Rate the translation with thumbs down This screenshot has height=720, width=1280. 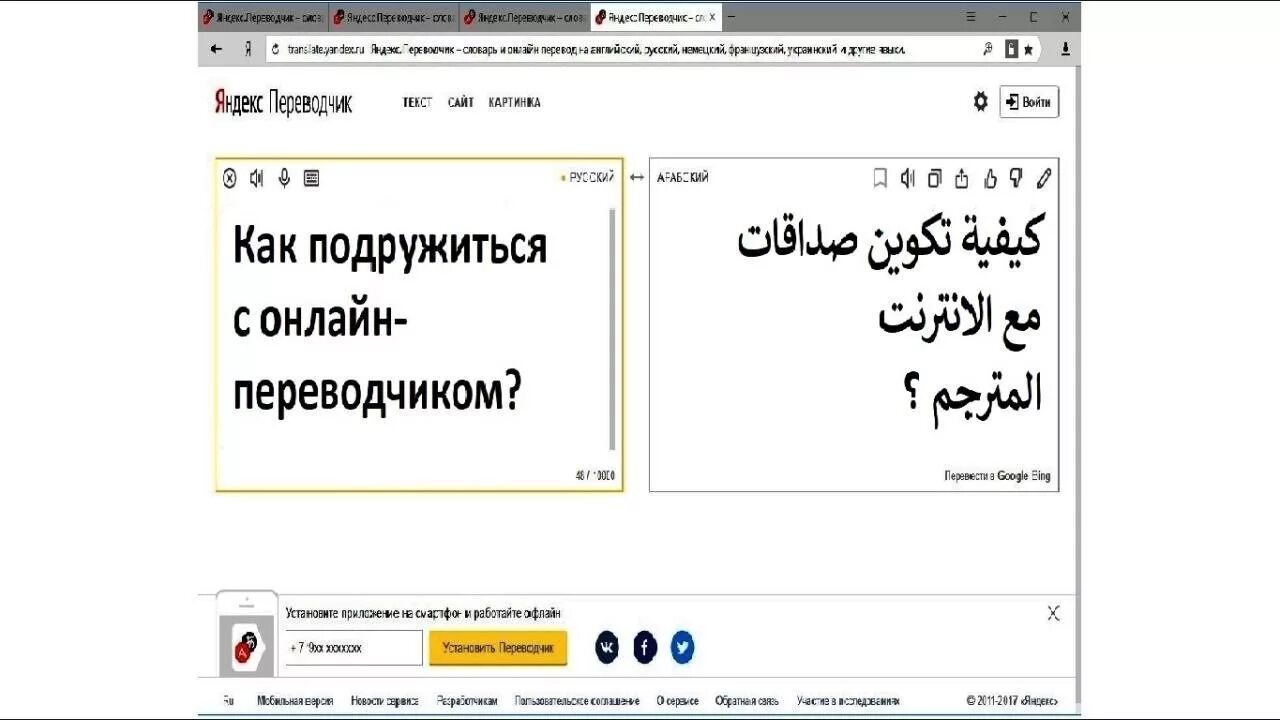point(1016,178)
